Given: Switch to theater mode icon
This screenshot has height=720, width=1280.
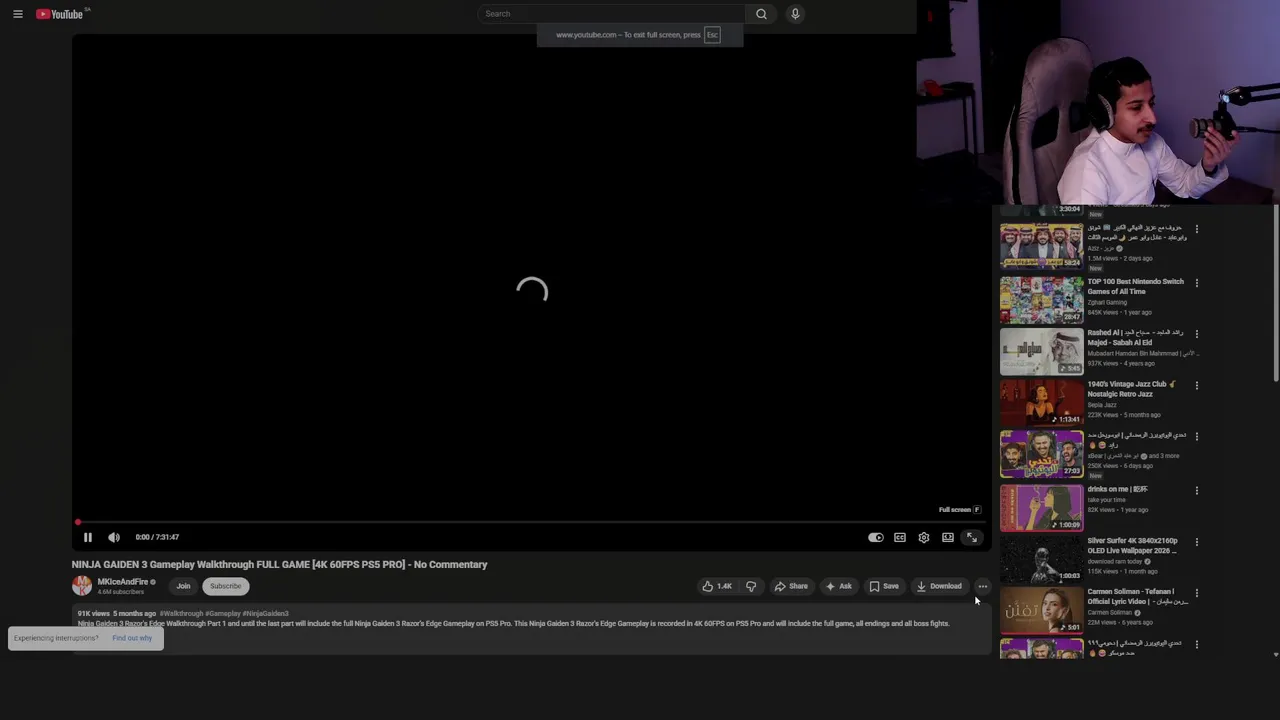Looking at the screenshot, I should [x=948, y=537].
